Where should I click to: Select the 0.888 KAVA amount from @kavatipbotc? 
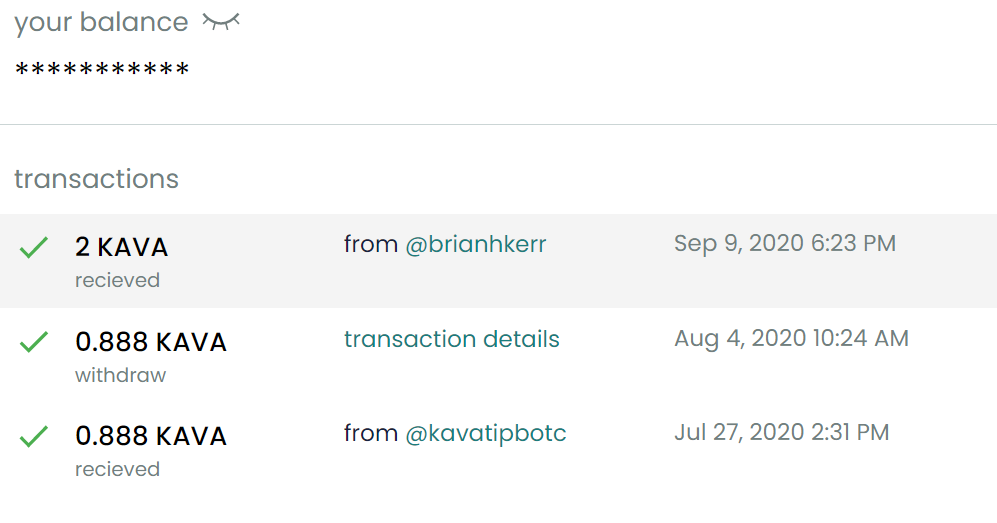click(151, 436)
